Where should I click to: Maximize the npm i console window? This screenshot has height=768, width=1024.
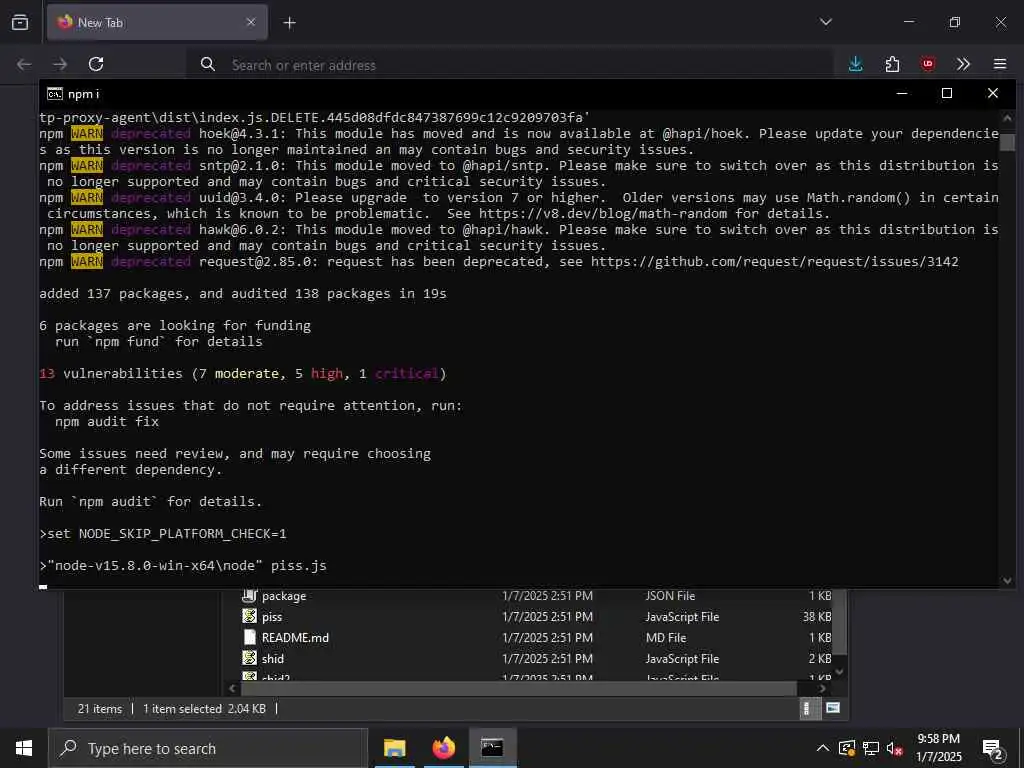947,93
